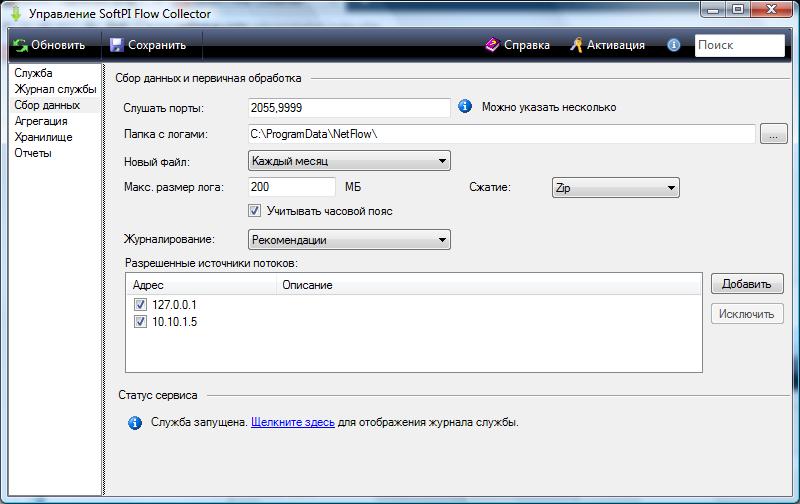Click Активация in the toolbar
The image size is (800, 504).
(607, 45)
